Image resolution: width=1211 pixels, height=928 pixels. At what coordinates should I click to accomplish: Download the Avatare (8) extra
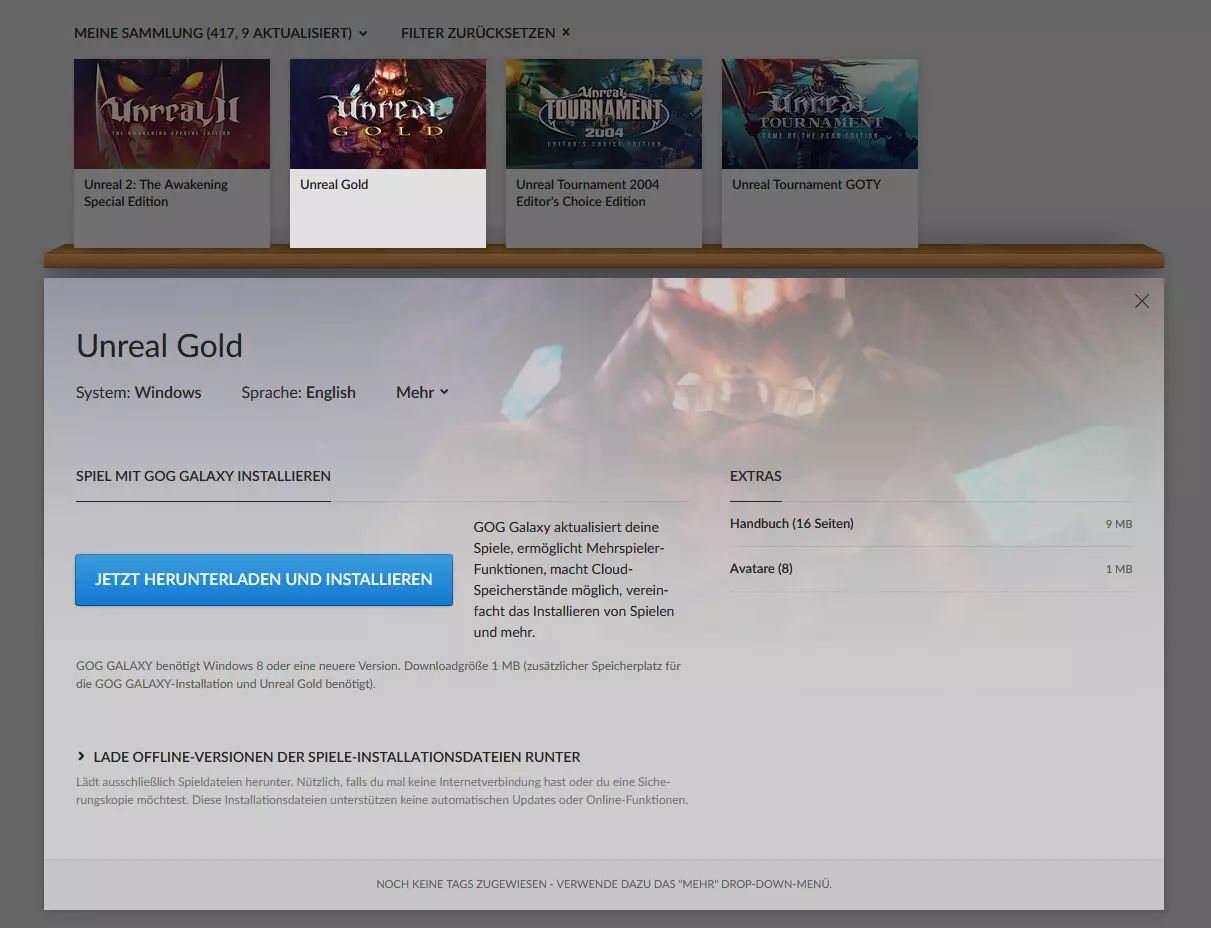[931, 569]
